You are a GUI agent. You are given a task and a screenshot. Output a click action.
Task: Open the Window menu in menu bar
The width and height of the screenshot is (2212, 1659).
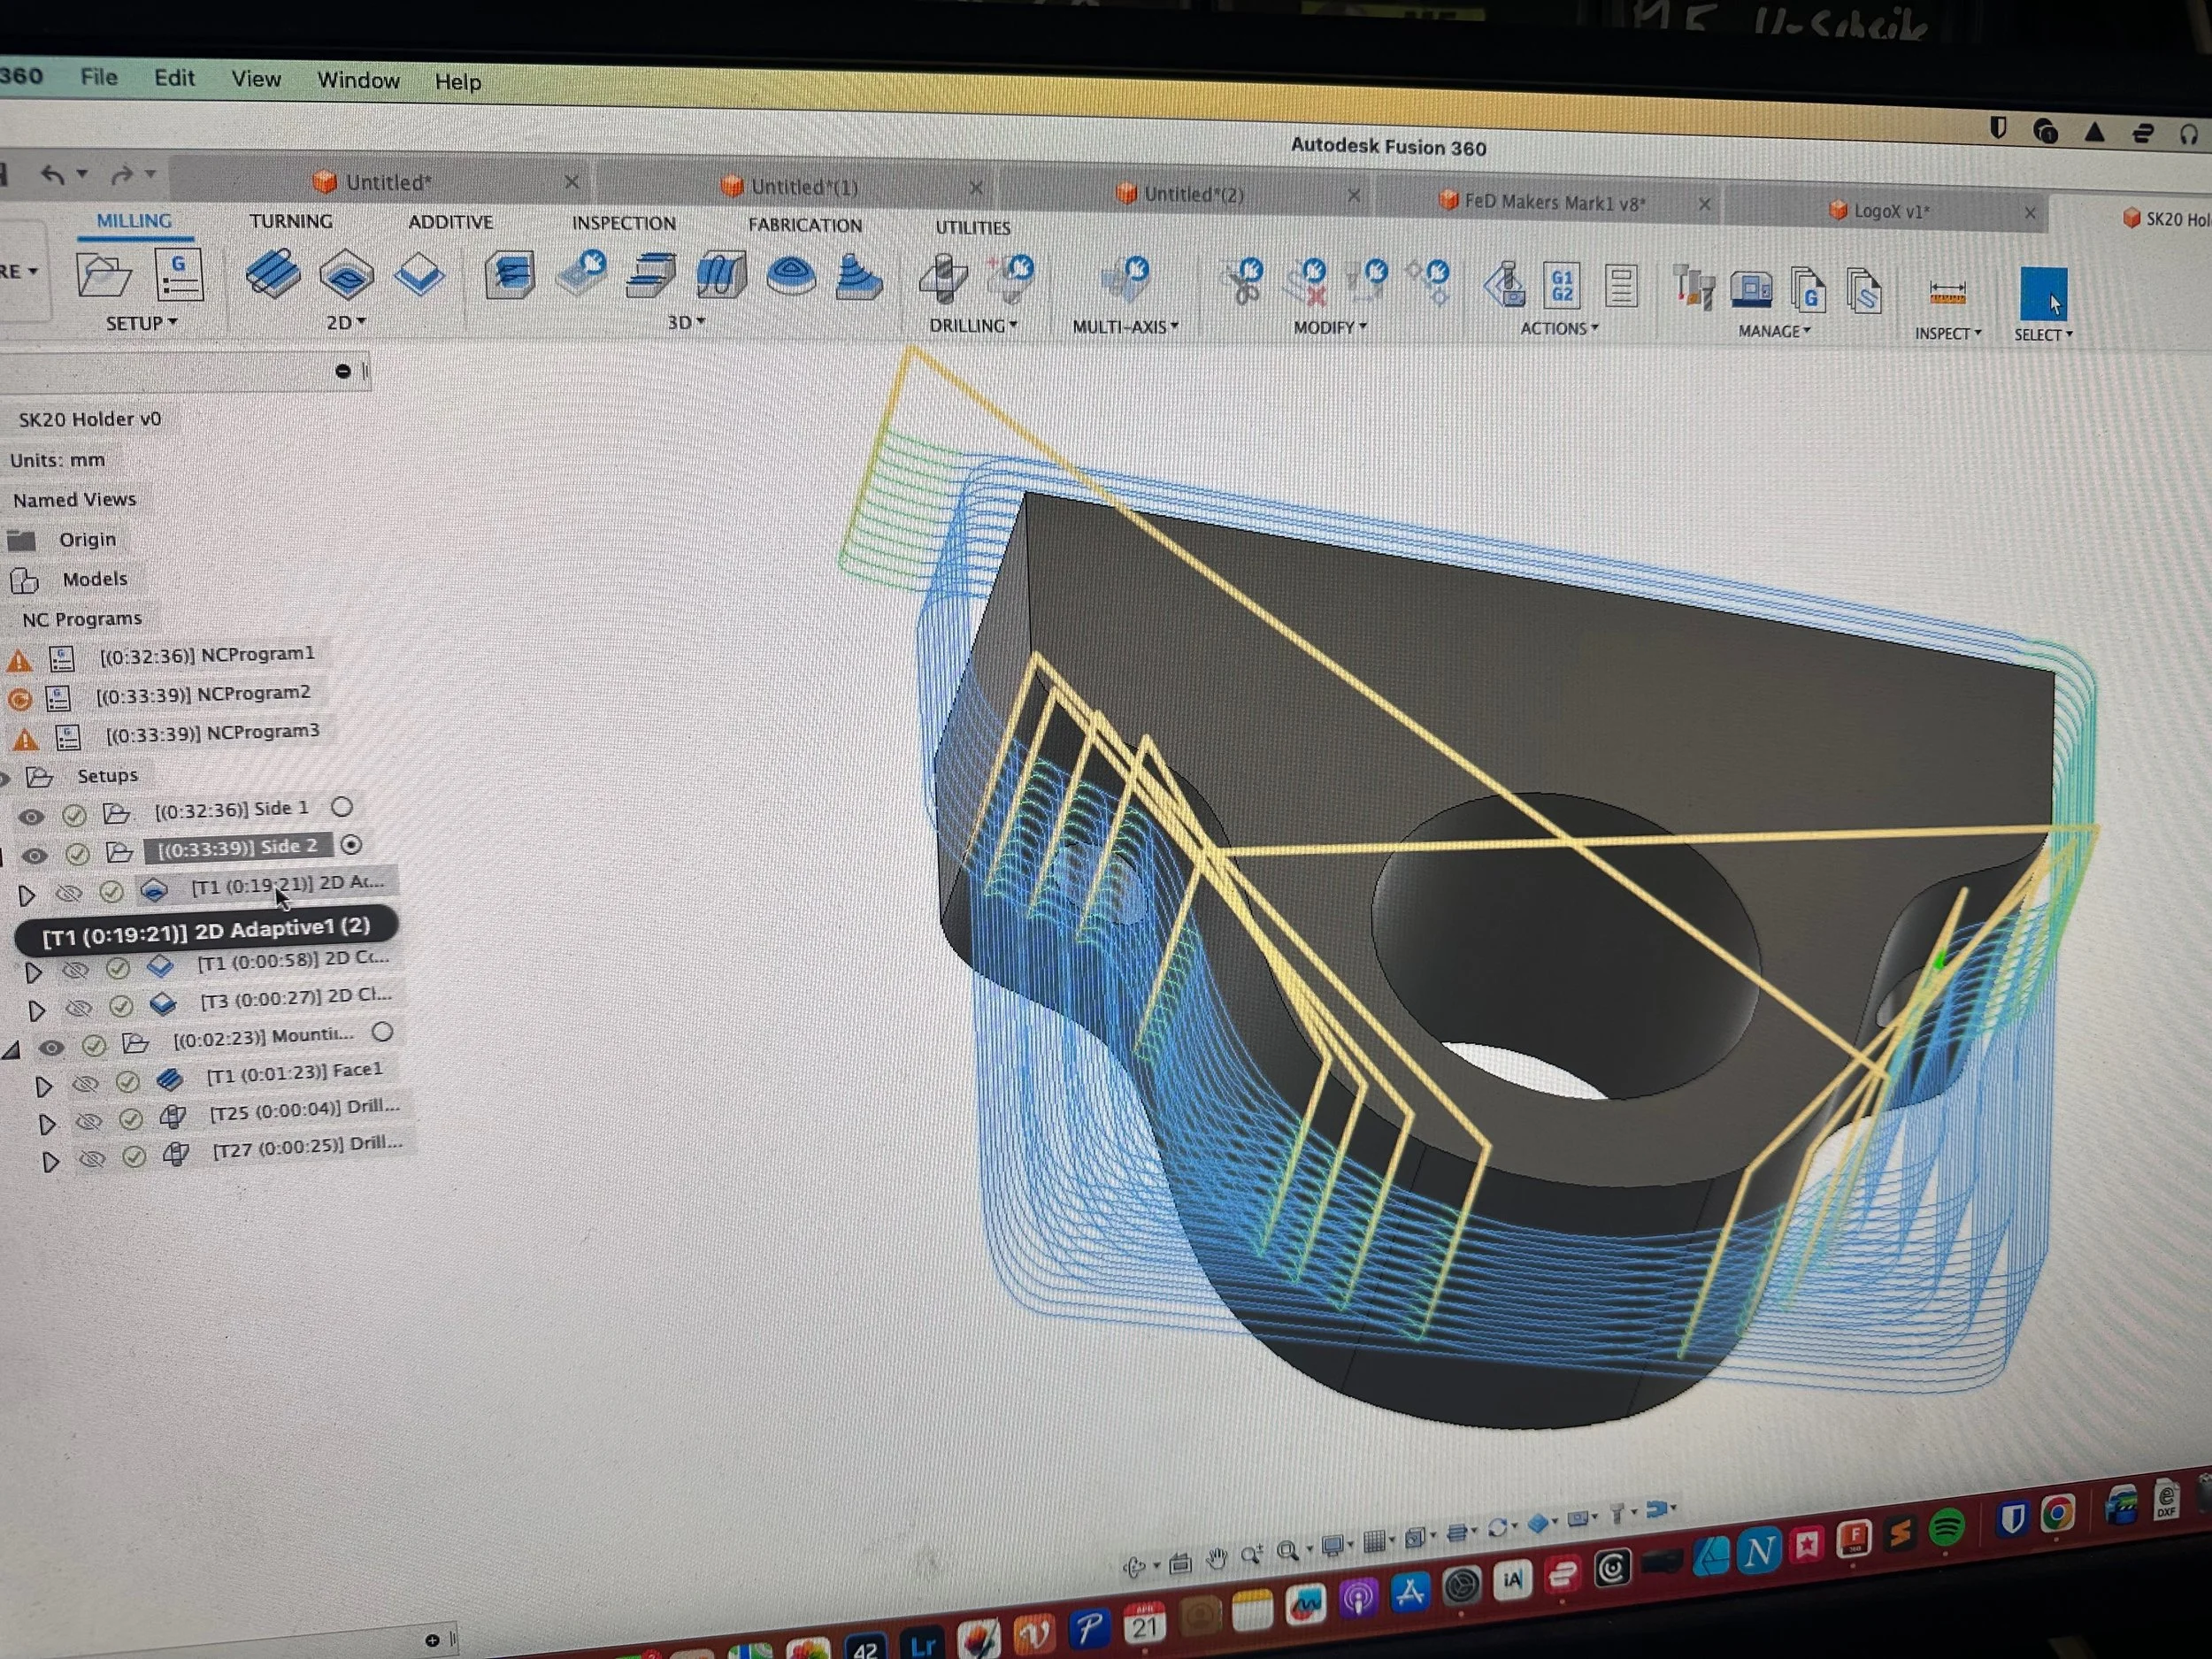pyautogui.click(x=358, y=80)
